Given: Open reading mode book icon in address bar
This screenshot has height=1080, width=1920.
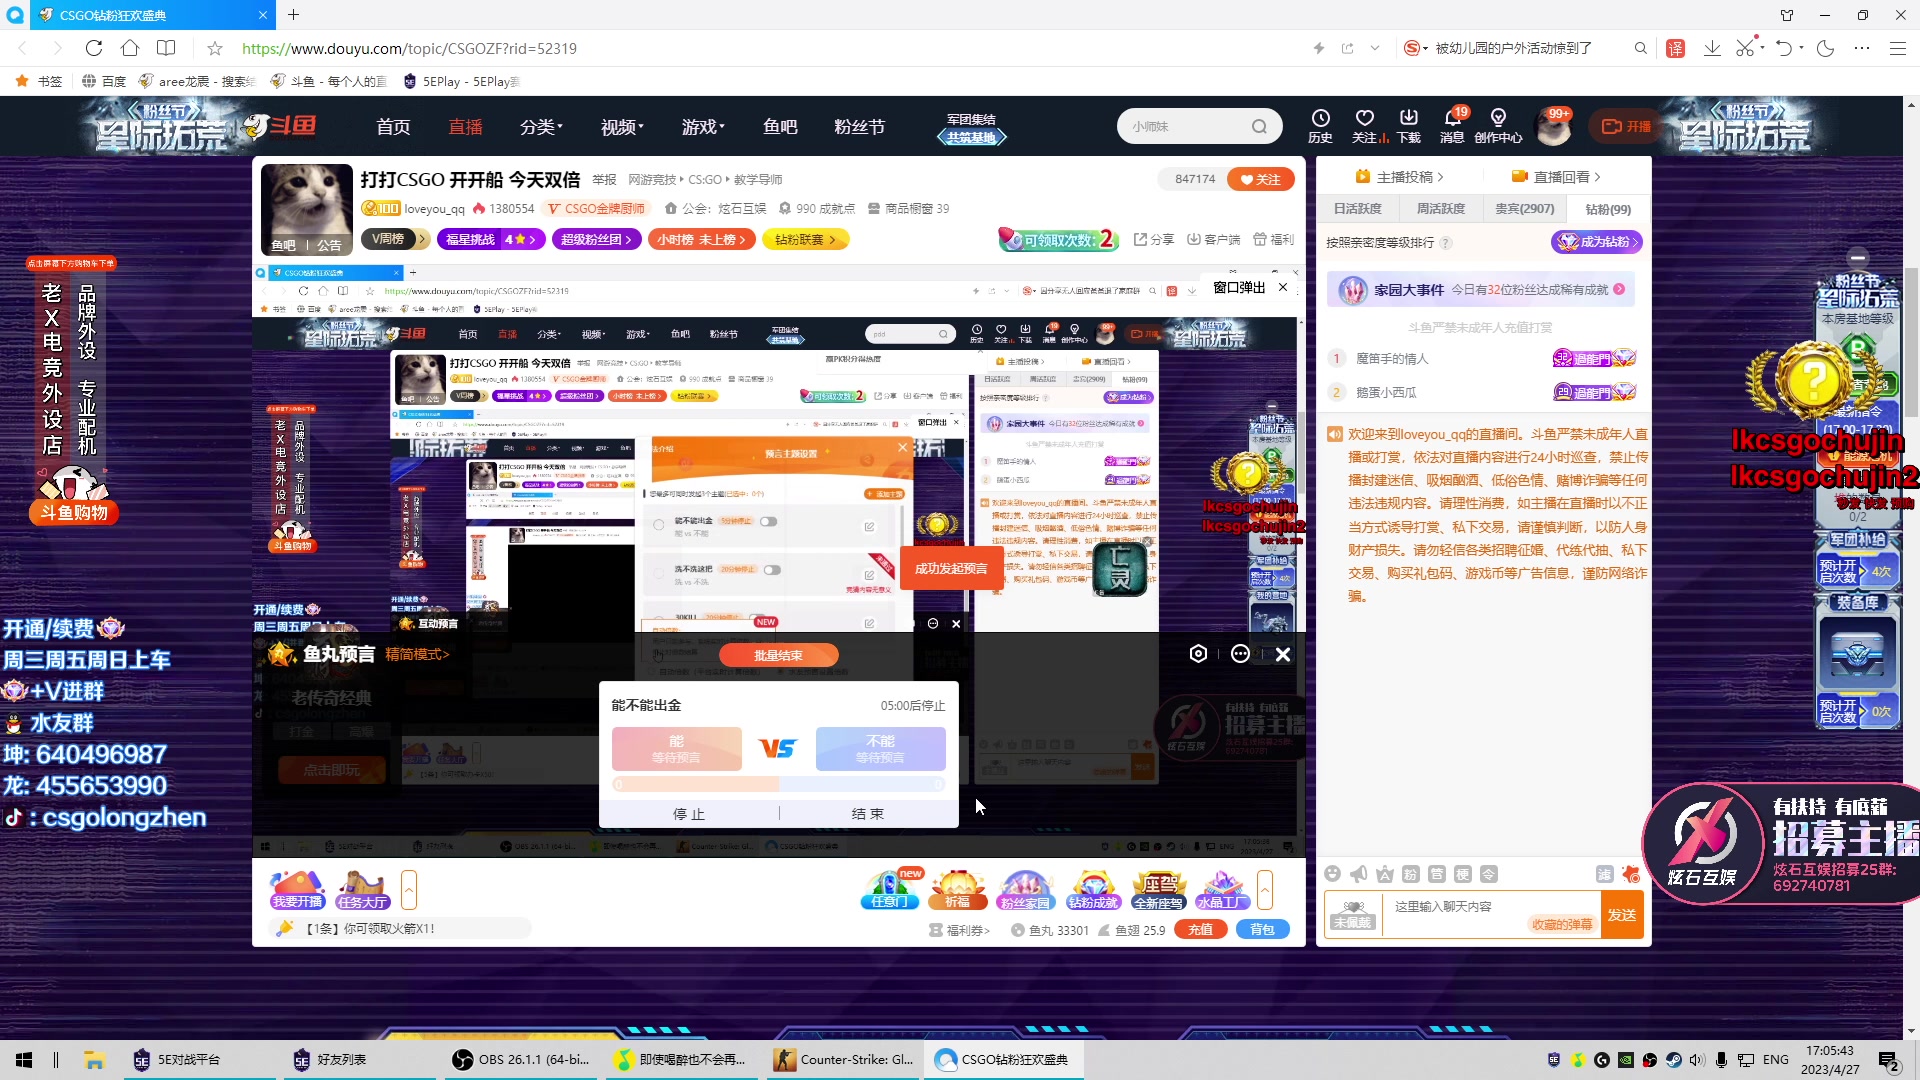Looking at the screenshot, I should (166, 48).
